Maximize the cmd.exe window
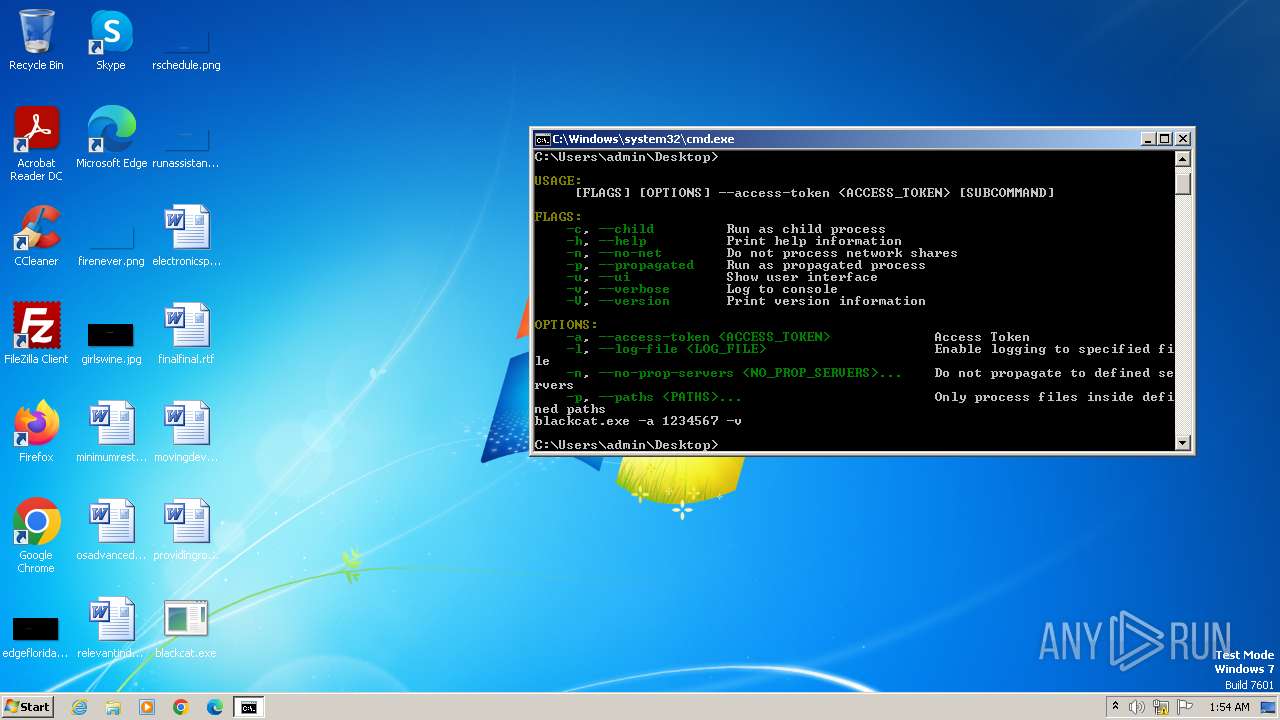This screenshot has width=1280, height=720. 1165,139
